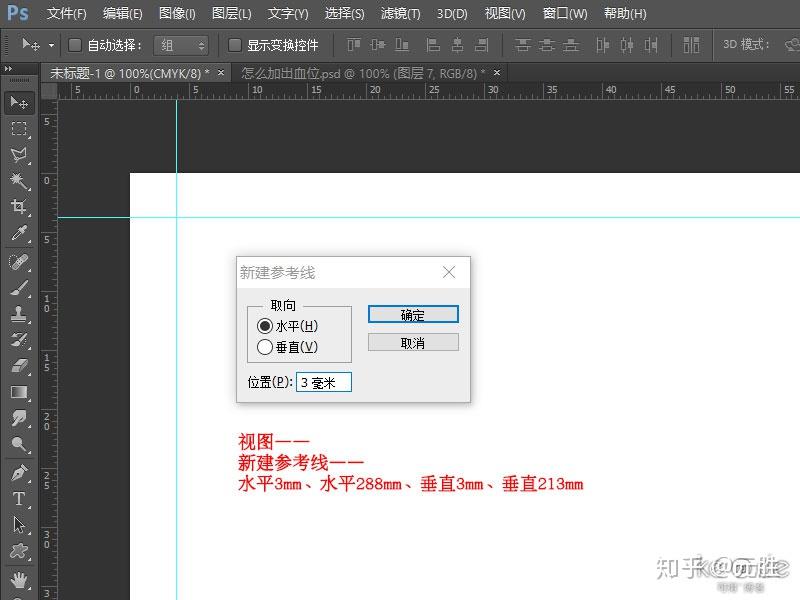800x600 pixels.
Task: Click the 位置 guide position input field
Action: pyautogui.click(x=323, y=381)
